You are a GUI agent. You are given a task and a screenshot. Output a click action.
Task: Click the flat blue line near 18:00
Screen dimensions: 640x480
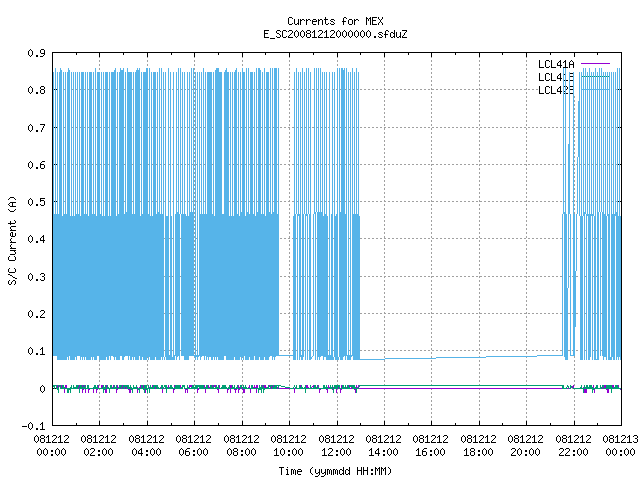(x=478, y=357)
